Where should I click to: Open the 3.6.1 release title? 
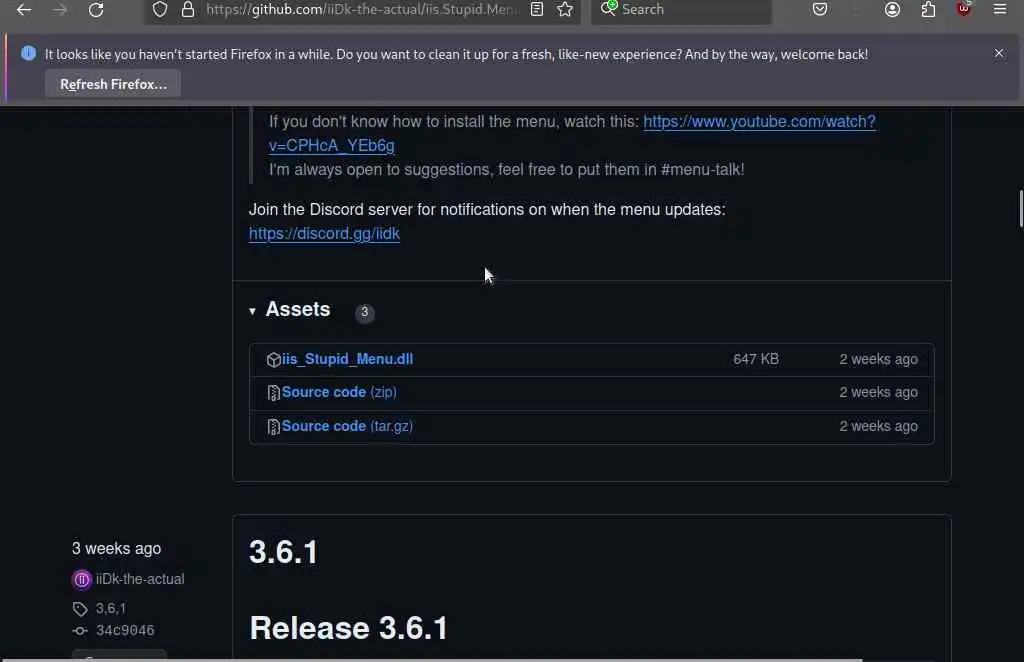(283, 552)
